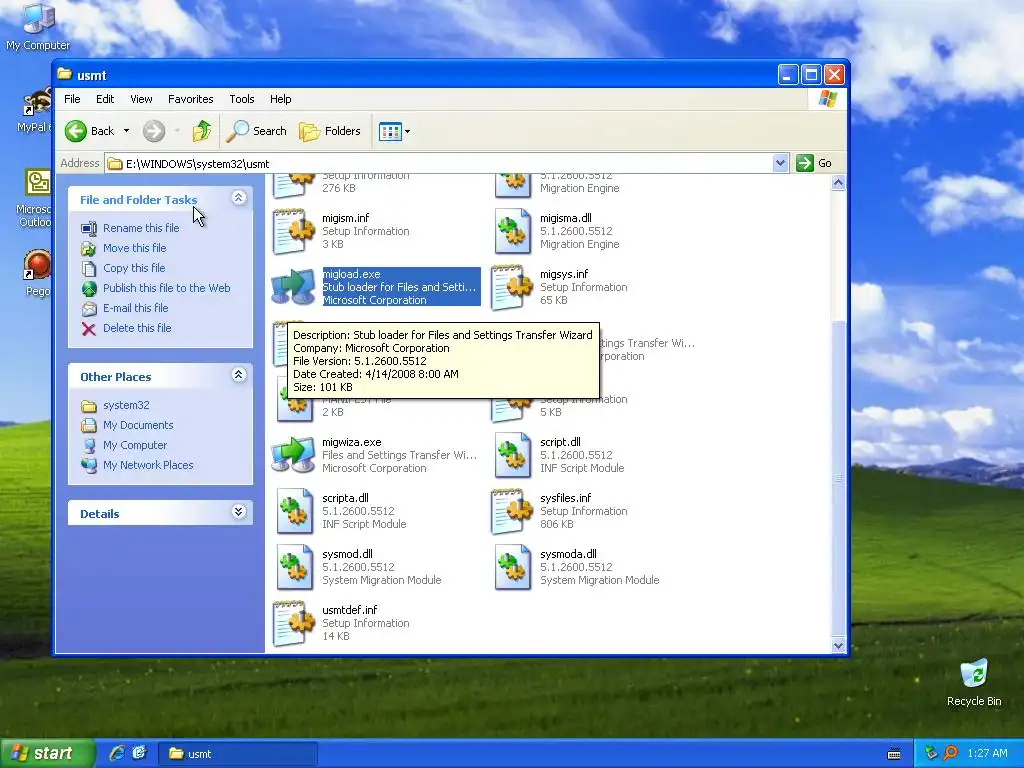Image resolution: width=1024 pixels, height=768 pixels.
Task: Open My Documents in Other Places
Action: tap(138, 426)
